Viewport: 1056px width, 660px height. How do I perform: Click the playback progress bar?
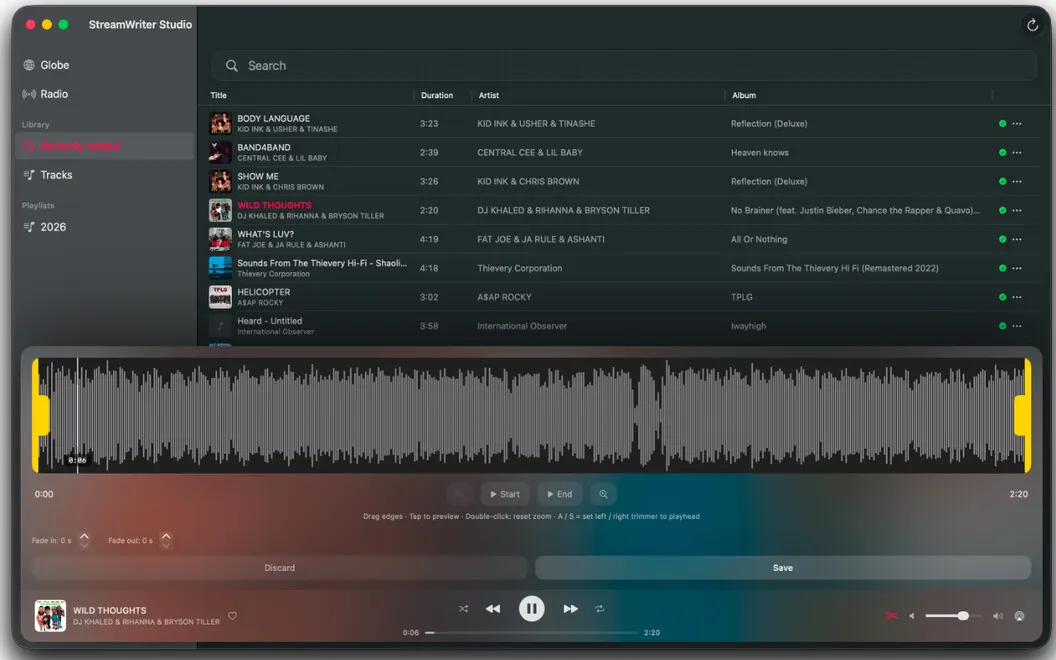[531, 632]
